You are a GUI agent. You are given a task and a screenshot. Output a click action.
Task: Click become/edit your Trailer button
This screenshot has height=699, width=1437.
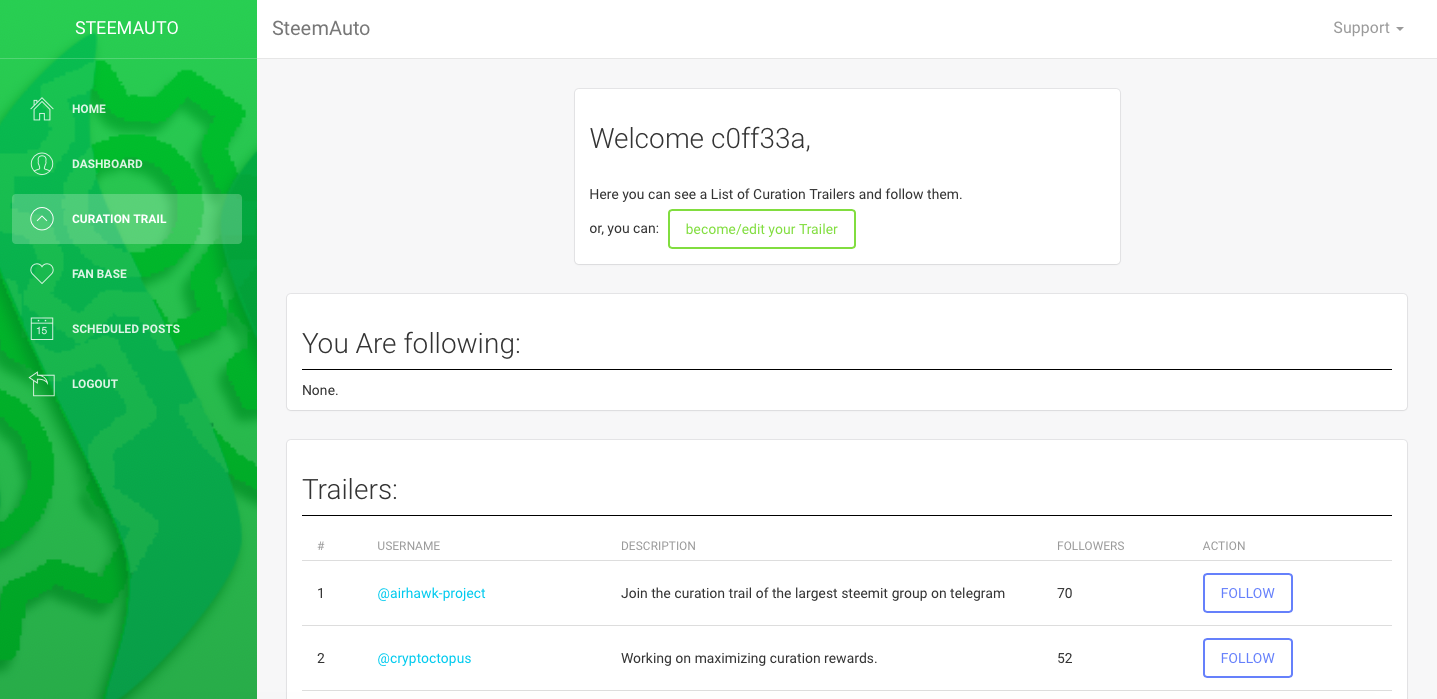click(762, 229)
